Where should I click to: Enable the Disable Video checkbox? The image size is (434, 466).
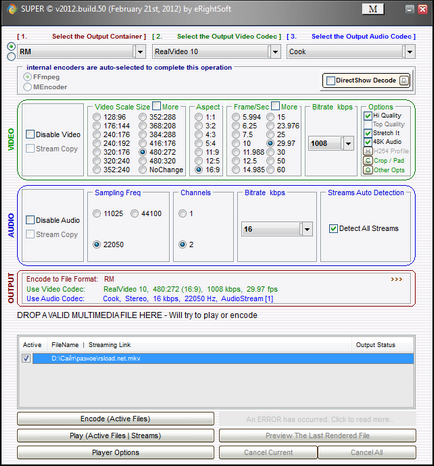tap(30, 134)
